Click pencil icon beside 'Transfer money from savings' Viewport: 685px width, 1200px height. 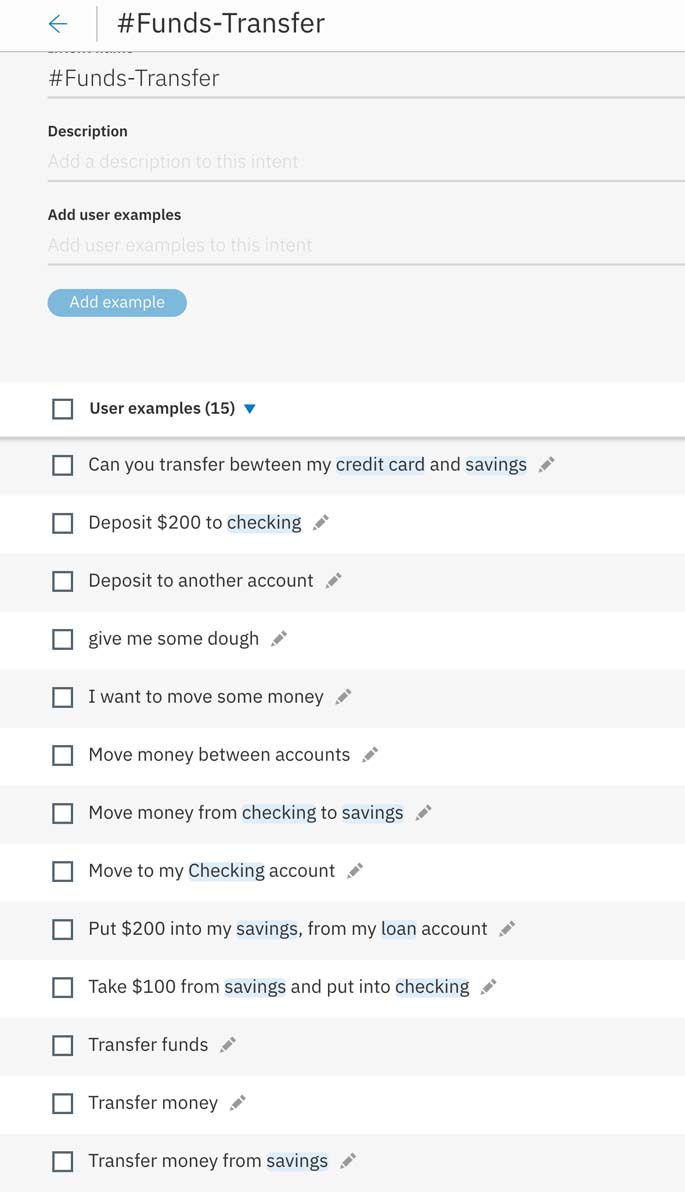(x=348, y=1161)
